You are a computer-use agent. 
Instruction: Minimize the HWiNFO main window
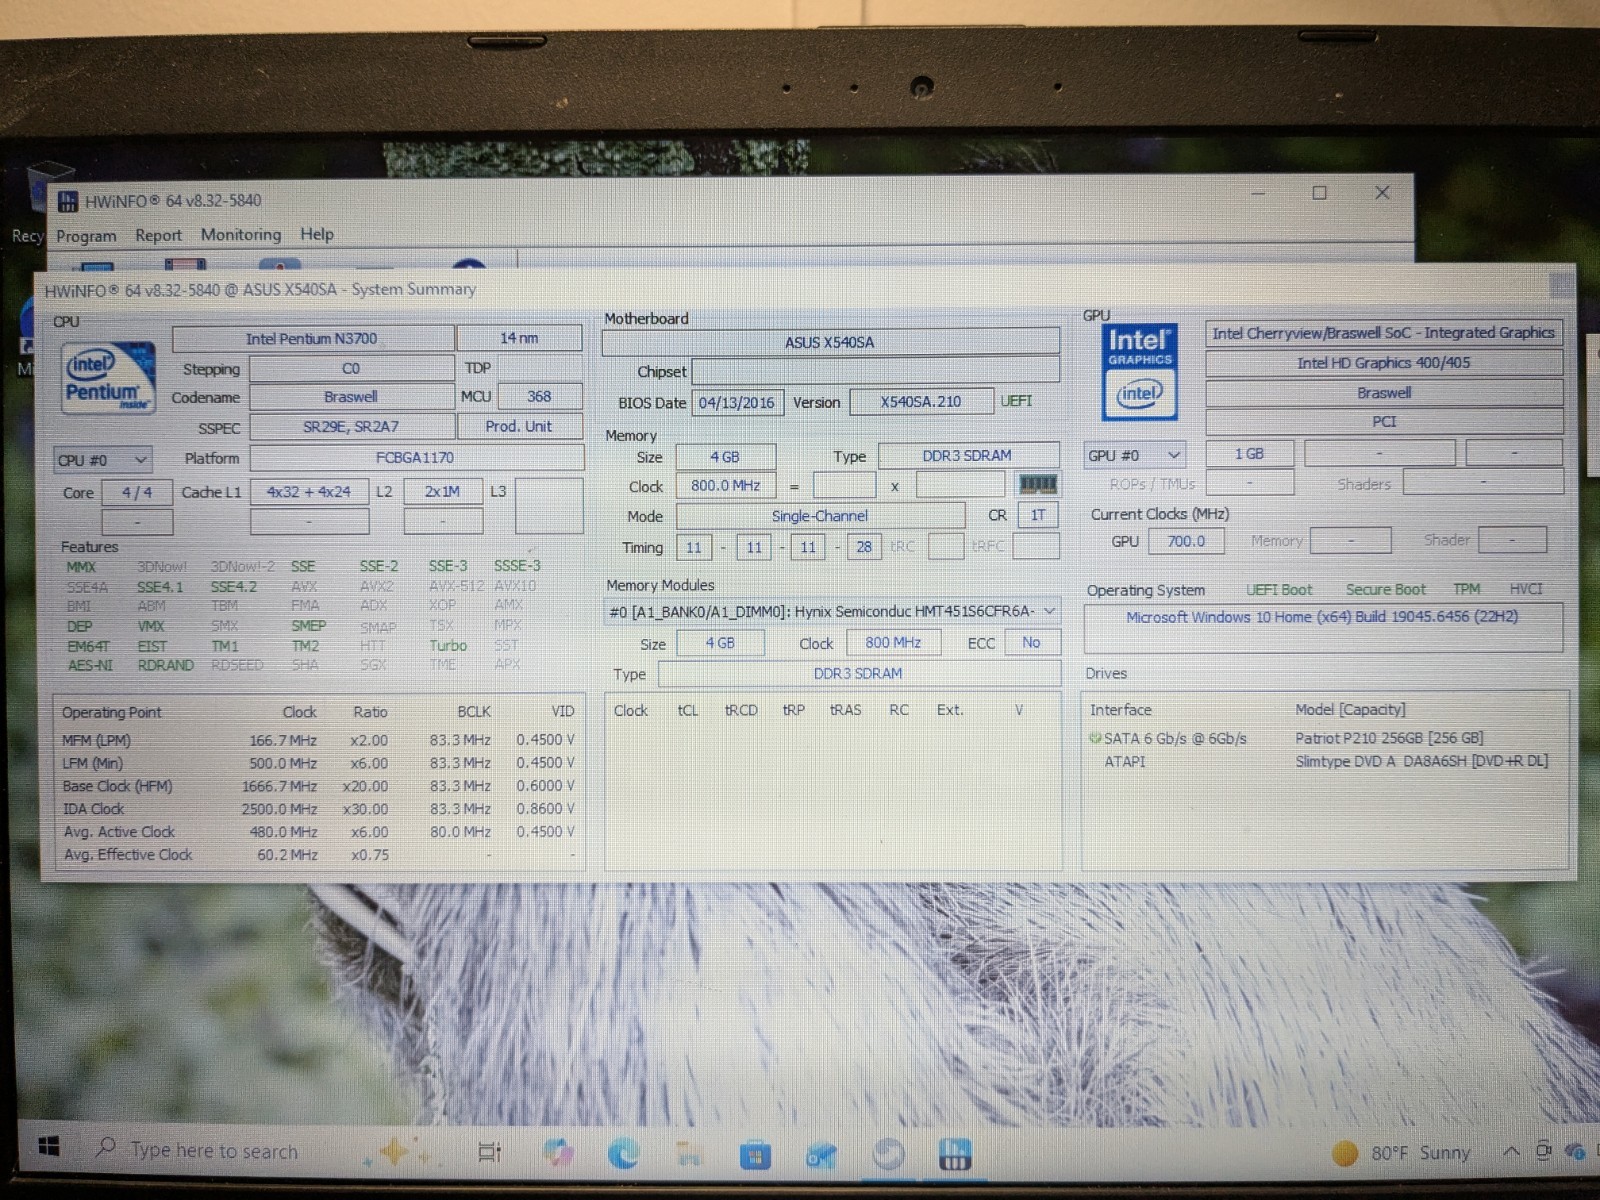tap(1258, 192)
